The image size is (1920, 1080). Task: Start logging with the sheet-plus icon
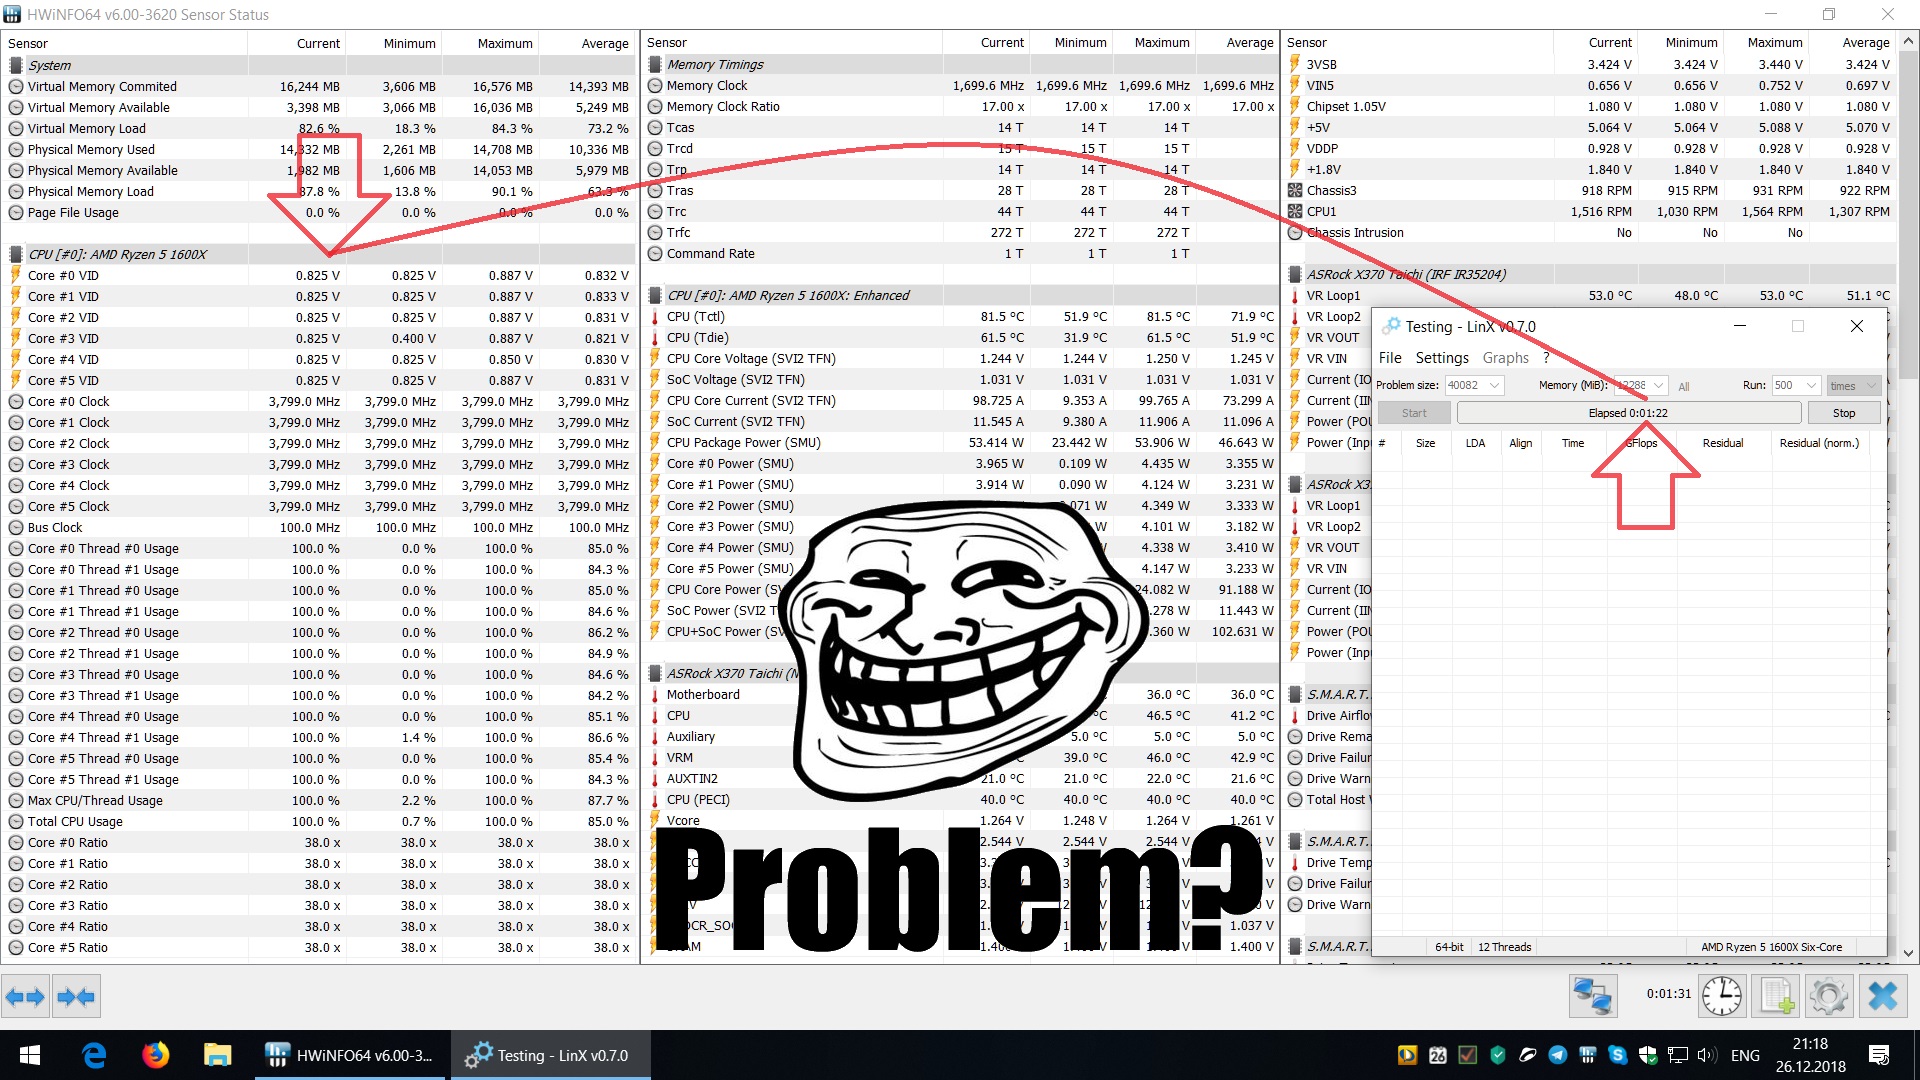[x=1777, y=996]
